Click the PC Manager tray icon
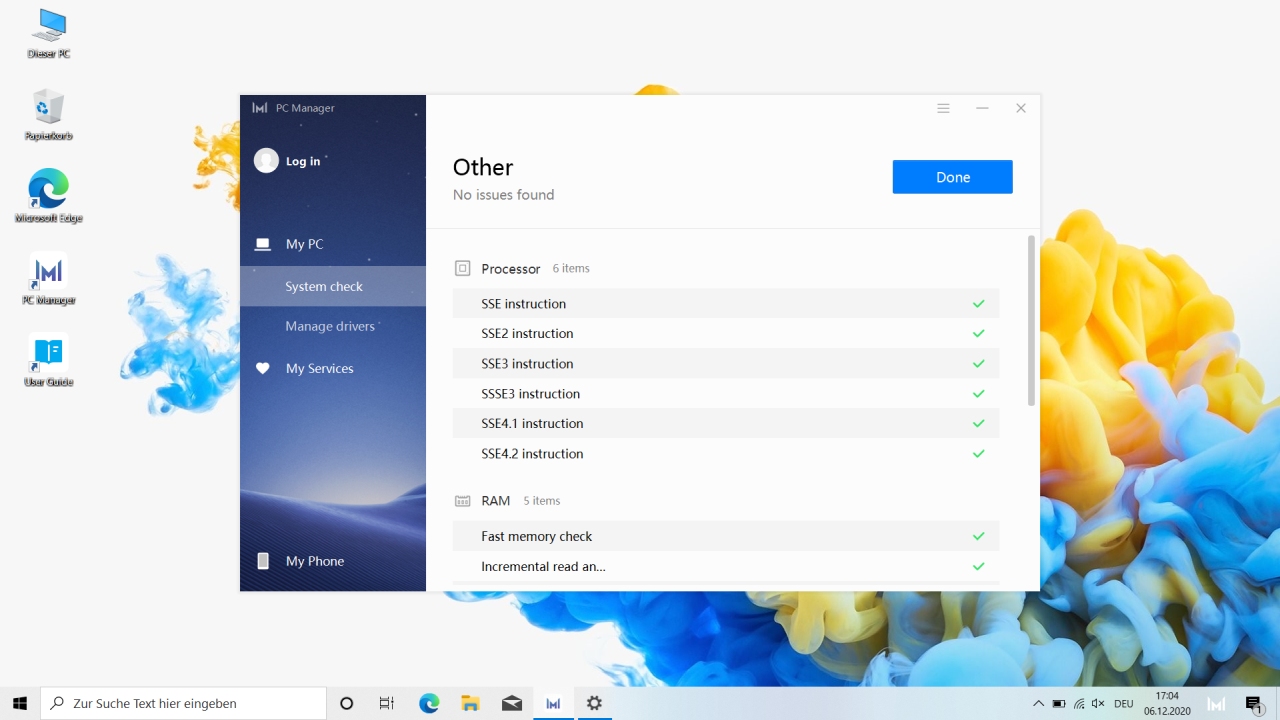The image size is (1280, 720). [x=1216, y=703]
